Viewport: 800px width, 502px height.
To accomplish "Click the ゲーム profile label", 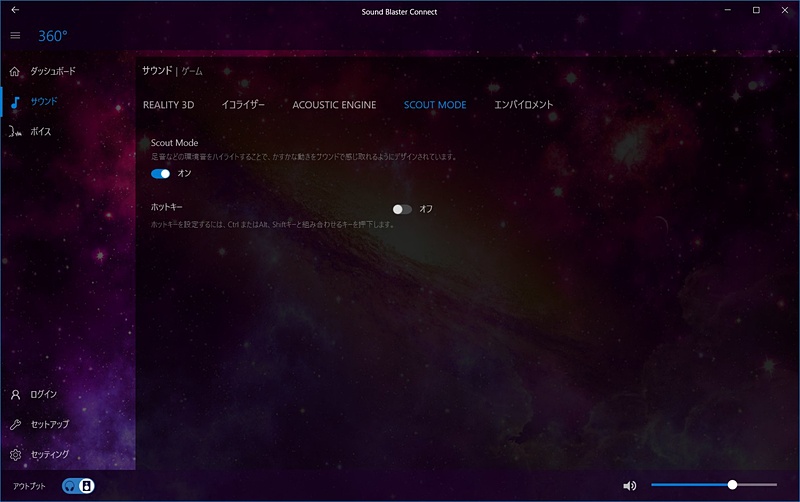I will pyautogui.click(x=192, y=71).
